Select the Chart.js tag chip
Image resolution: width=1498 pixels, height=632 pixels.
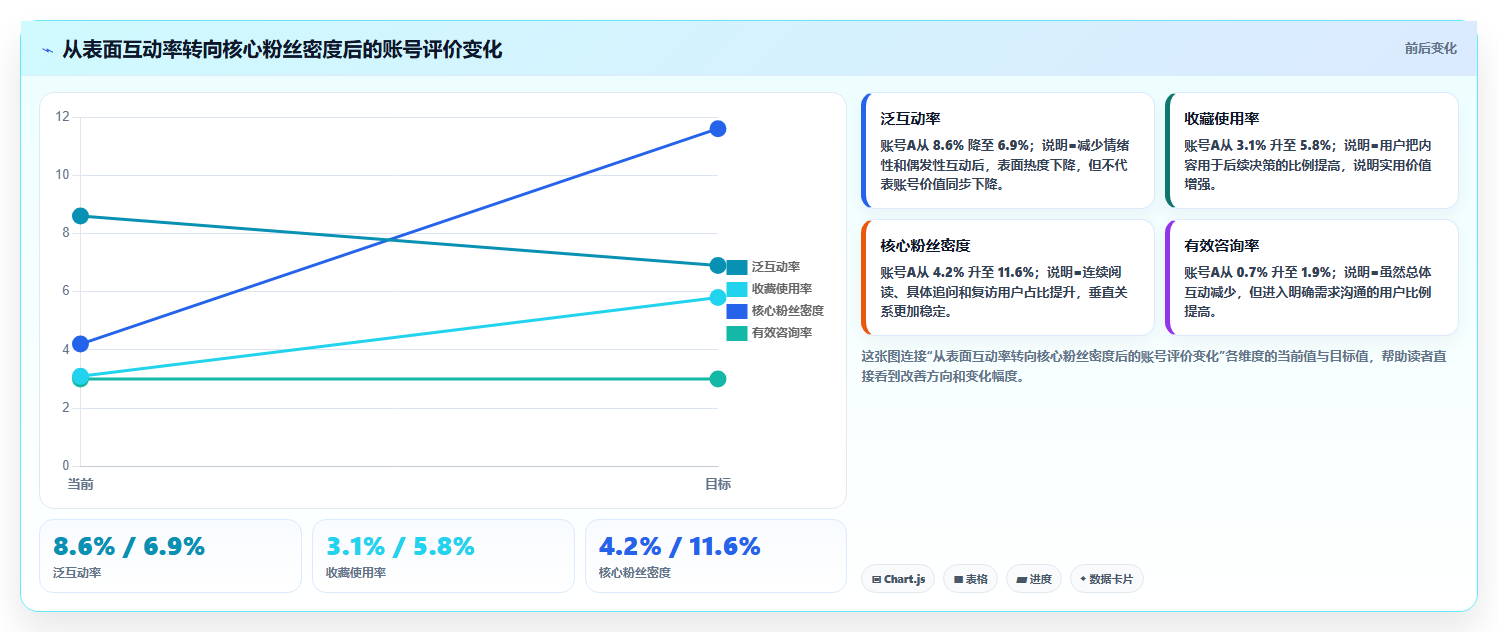point(898,579)
